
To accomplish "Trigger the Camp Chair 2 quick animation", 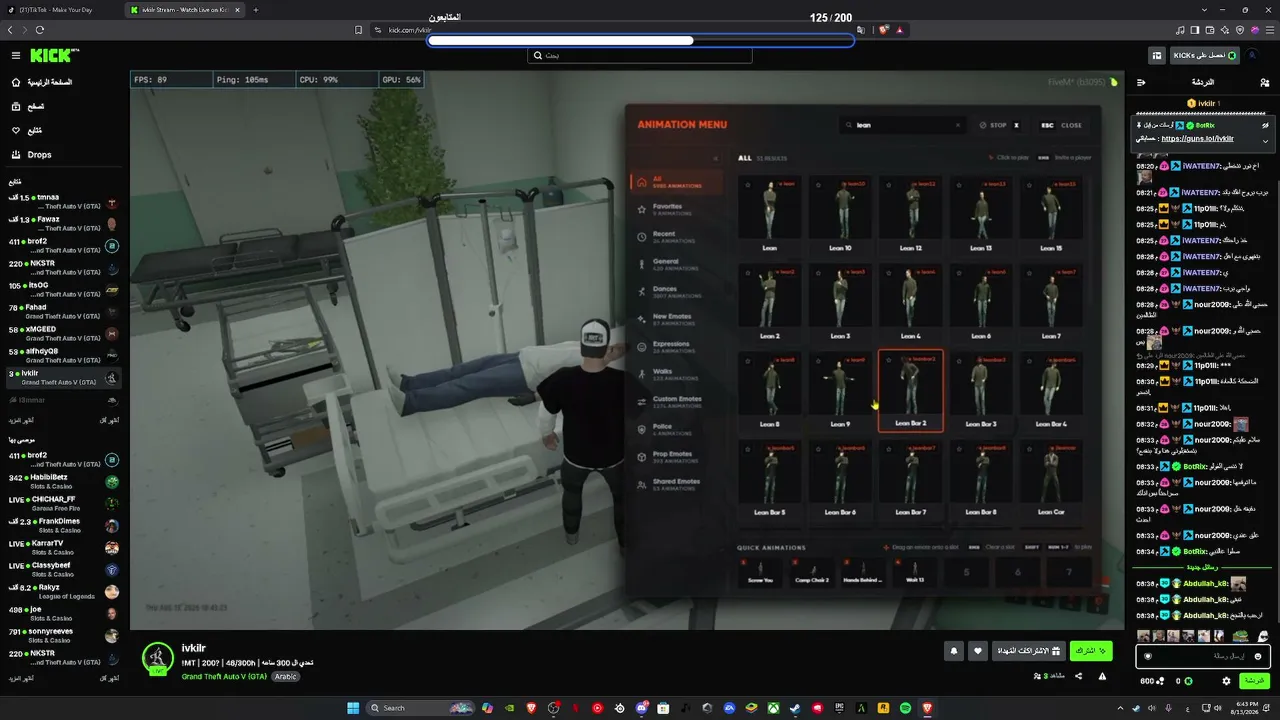I will click(812, 572).
